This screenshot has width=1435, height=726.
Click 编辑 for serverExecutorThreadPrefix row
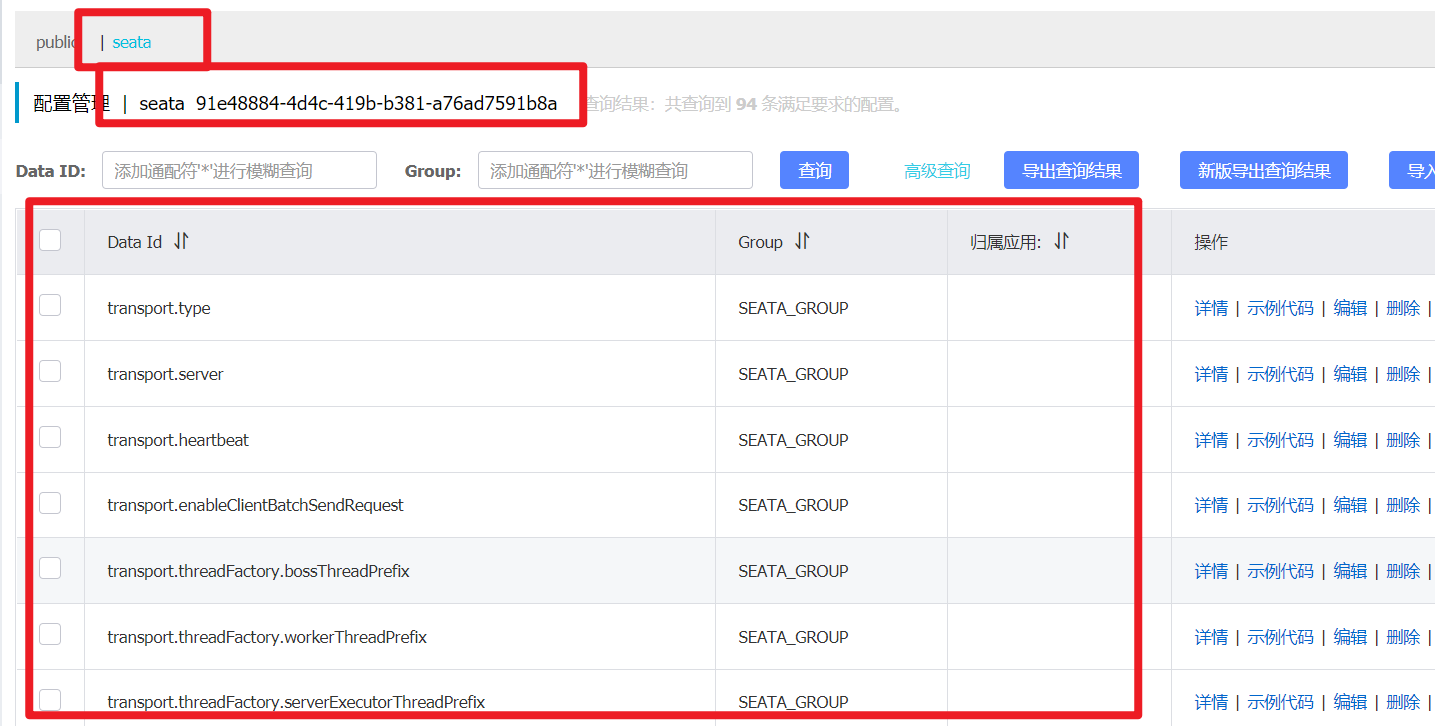click(1350, 702)
